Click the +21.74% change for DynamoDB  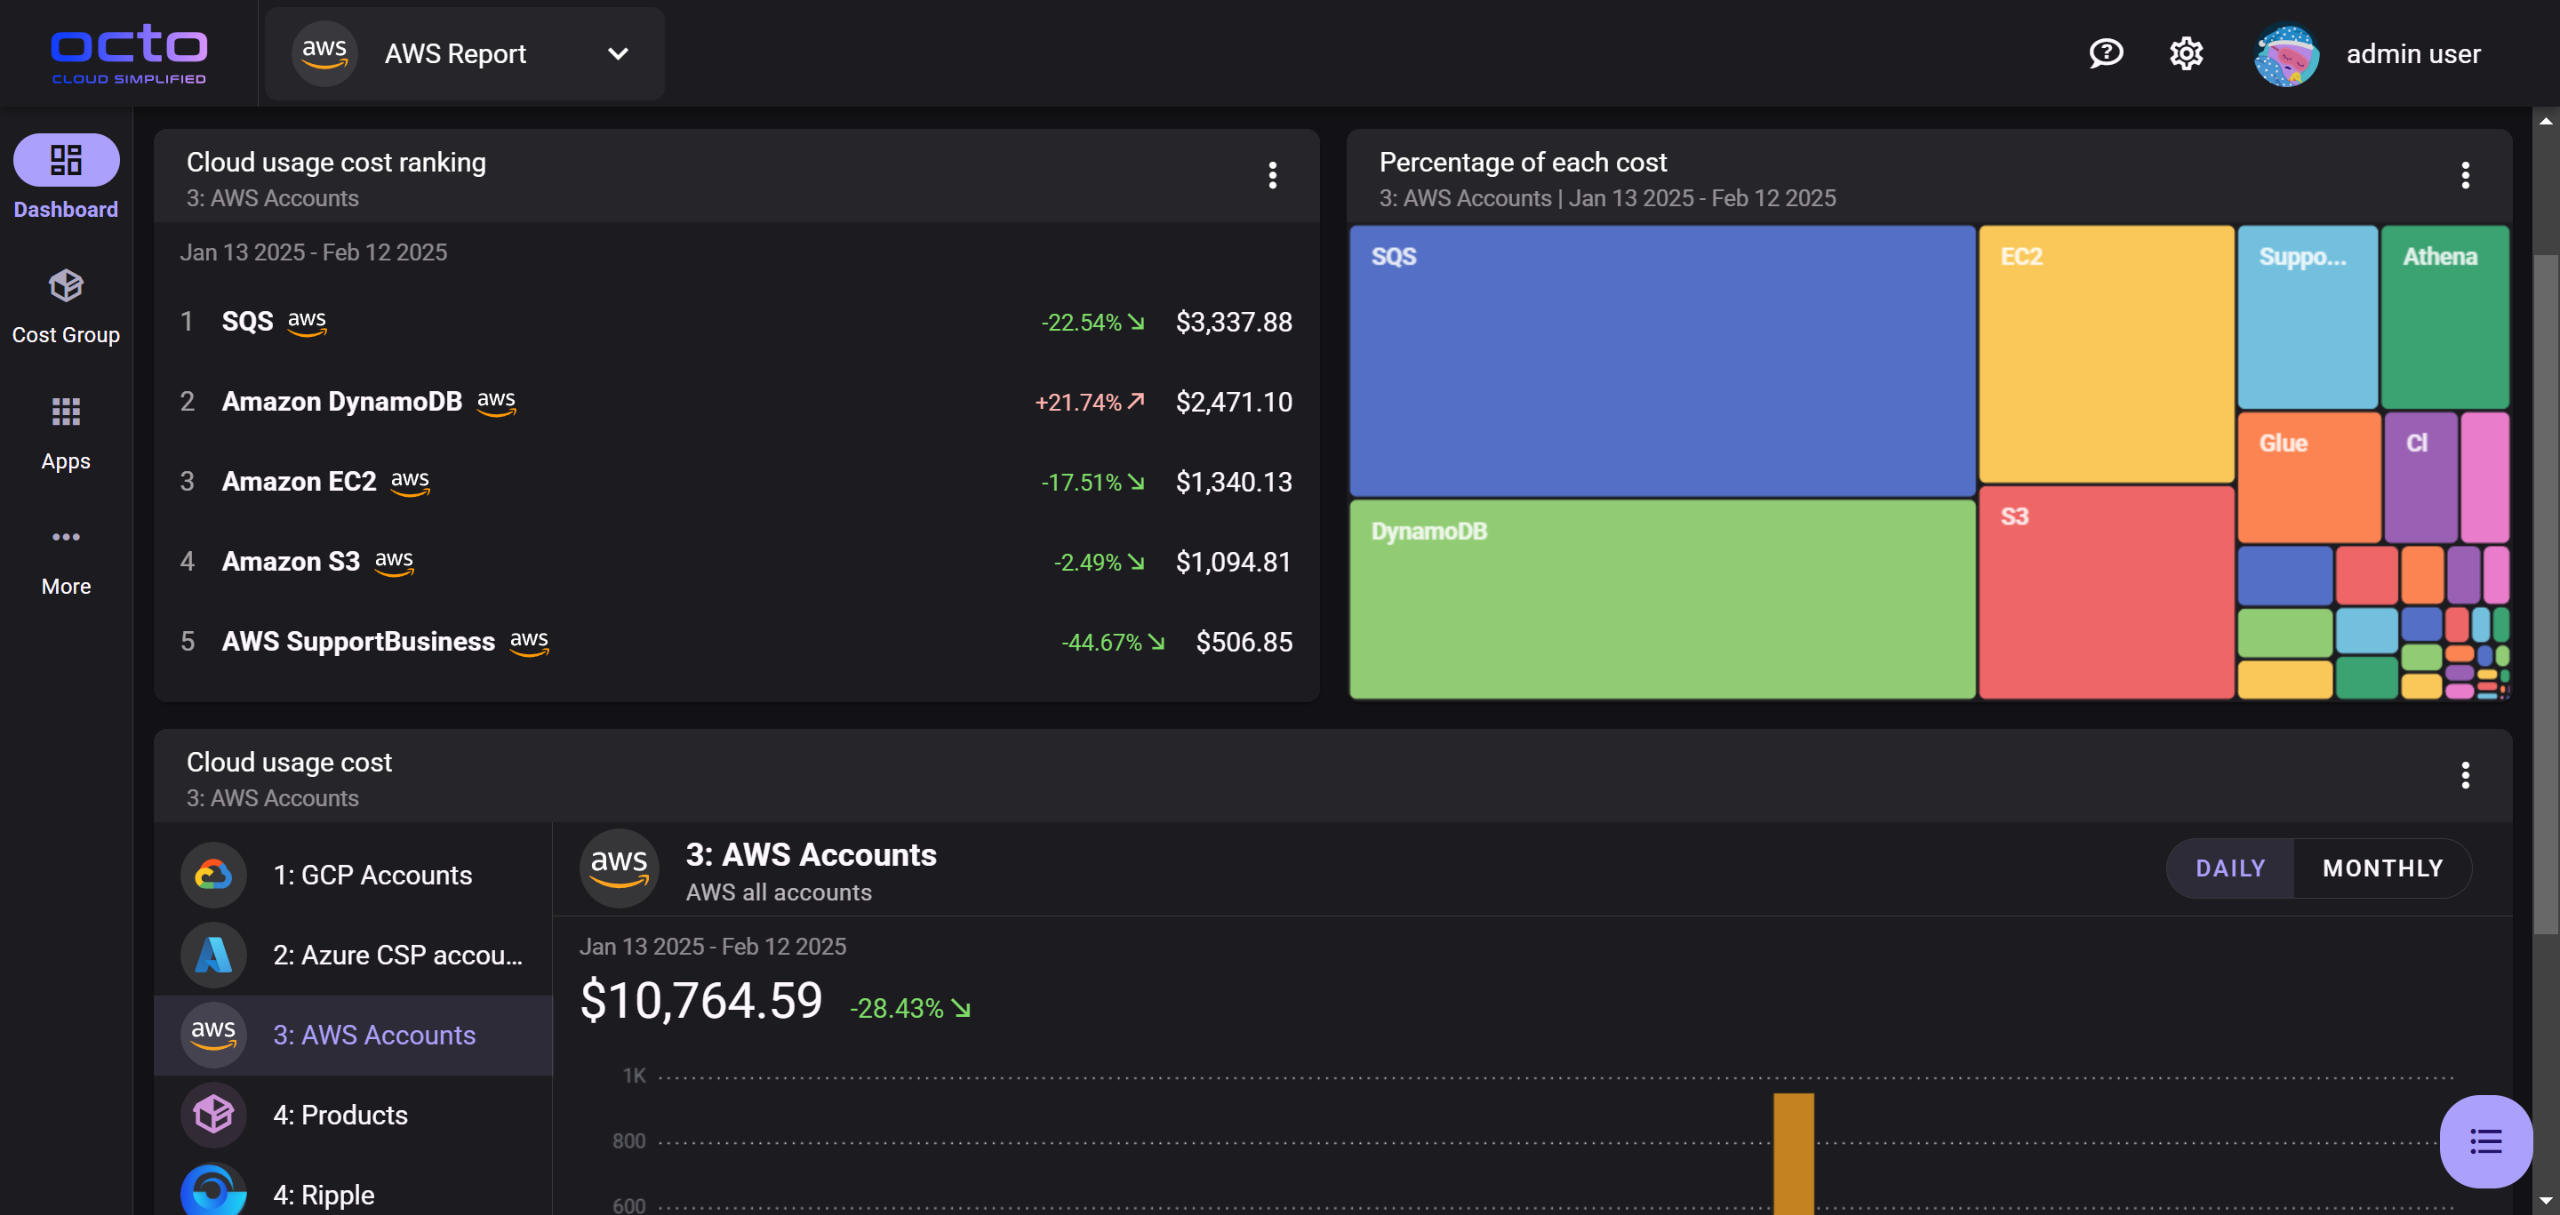click(x=1089, y=402)
